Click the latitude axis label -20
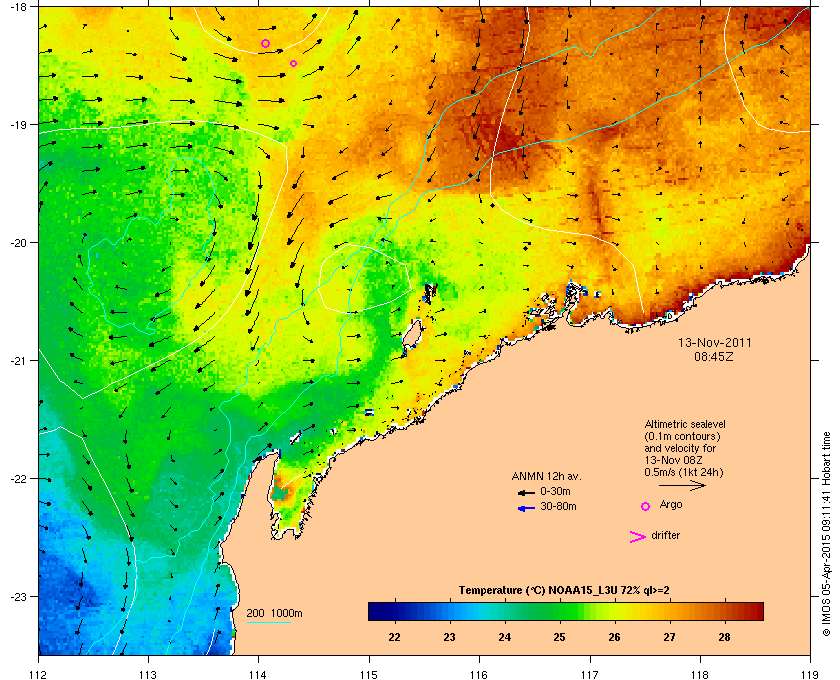Image resolution: width=840 pixels, height=680 pixels. (x=19, y=243)
